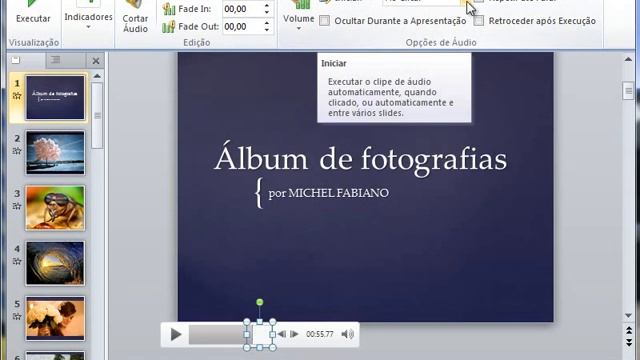Click the audio time display 00:55,77

[x=320, y=334]
